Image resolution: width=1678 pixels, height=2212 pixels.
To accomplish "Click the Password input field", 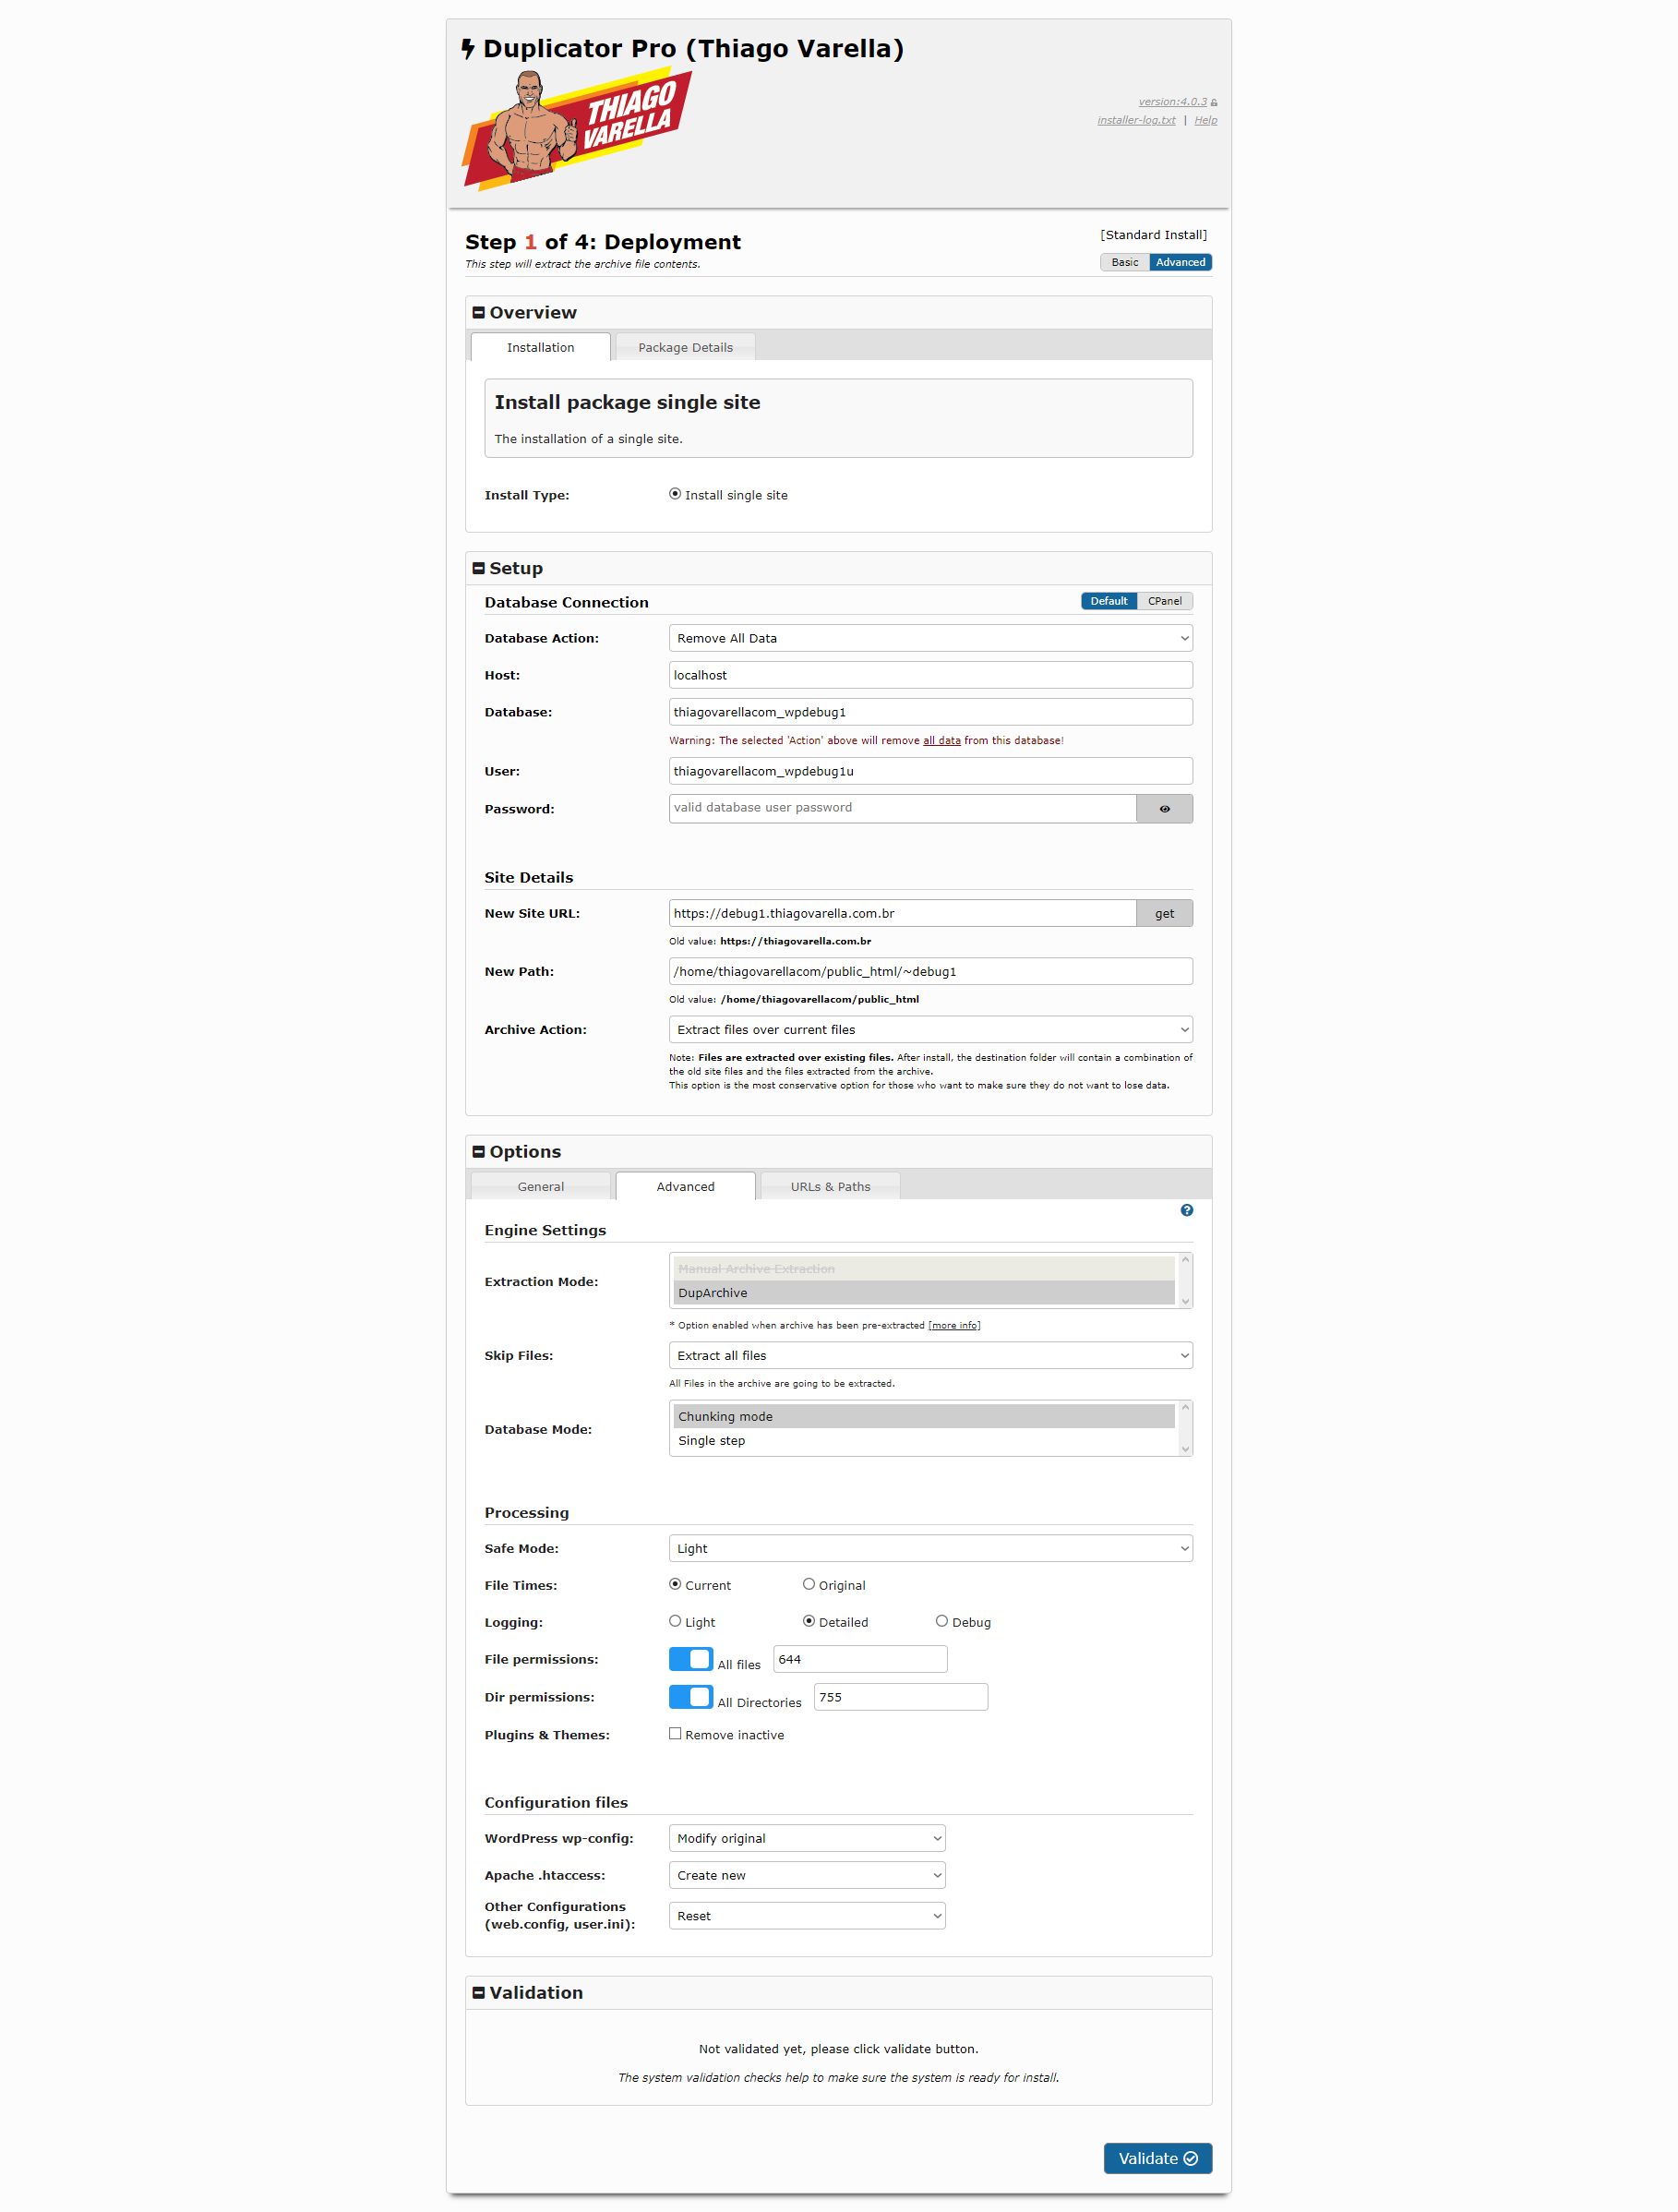I will [902, 809].
